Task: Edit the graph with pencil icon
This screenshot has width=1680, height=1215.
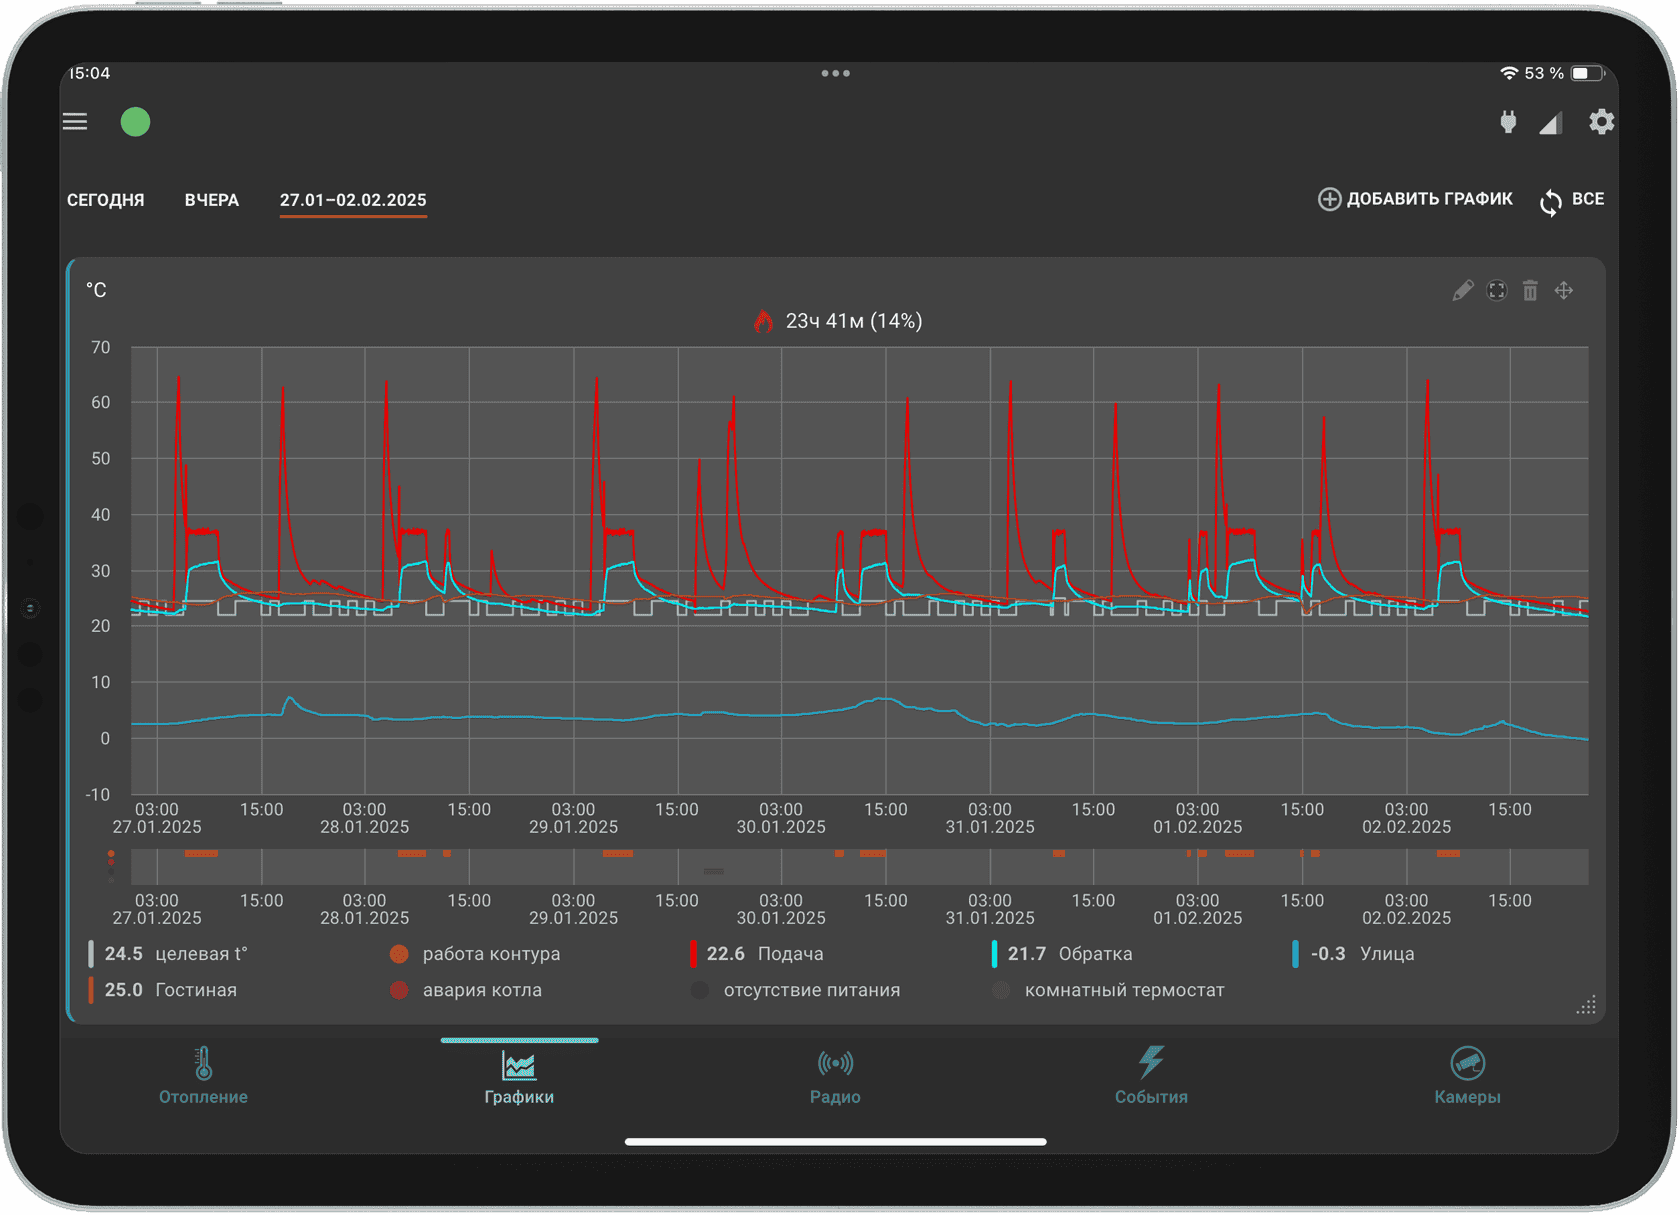Action: [1463, 290]
